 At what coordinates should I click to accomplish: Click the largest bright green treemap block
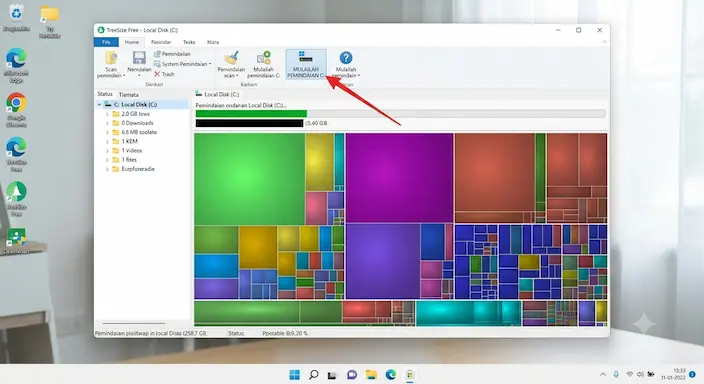250,179
